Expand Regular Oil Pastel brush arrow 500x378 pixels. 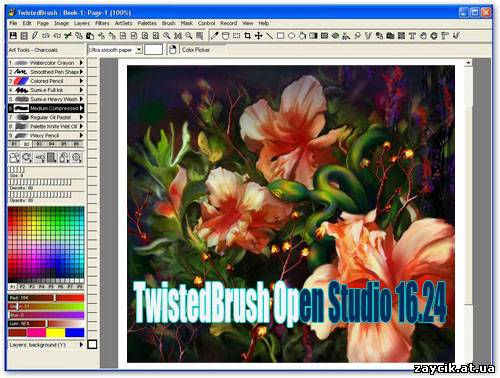pyautogui.click(x=81, y=117)
